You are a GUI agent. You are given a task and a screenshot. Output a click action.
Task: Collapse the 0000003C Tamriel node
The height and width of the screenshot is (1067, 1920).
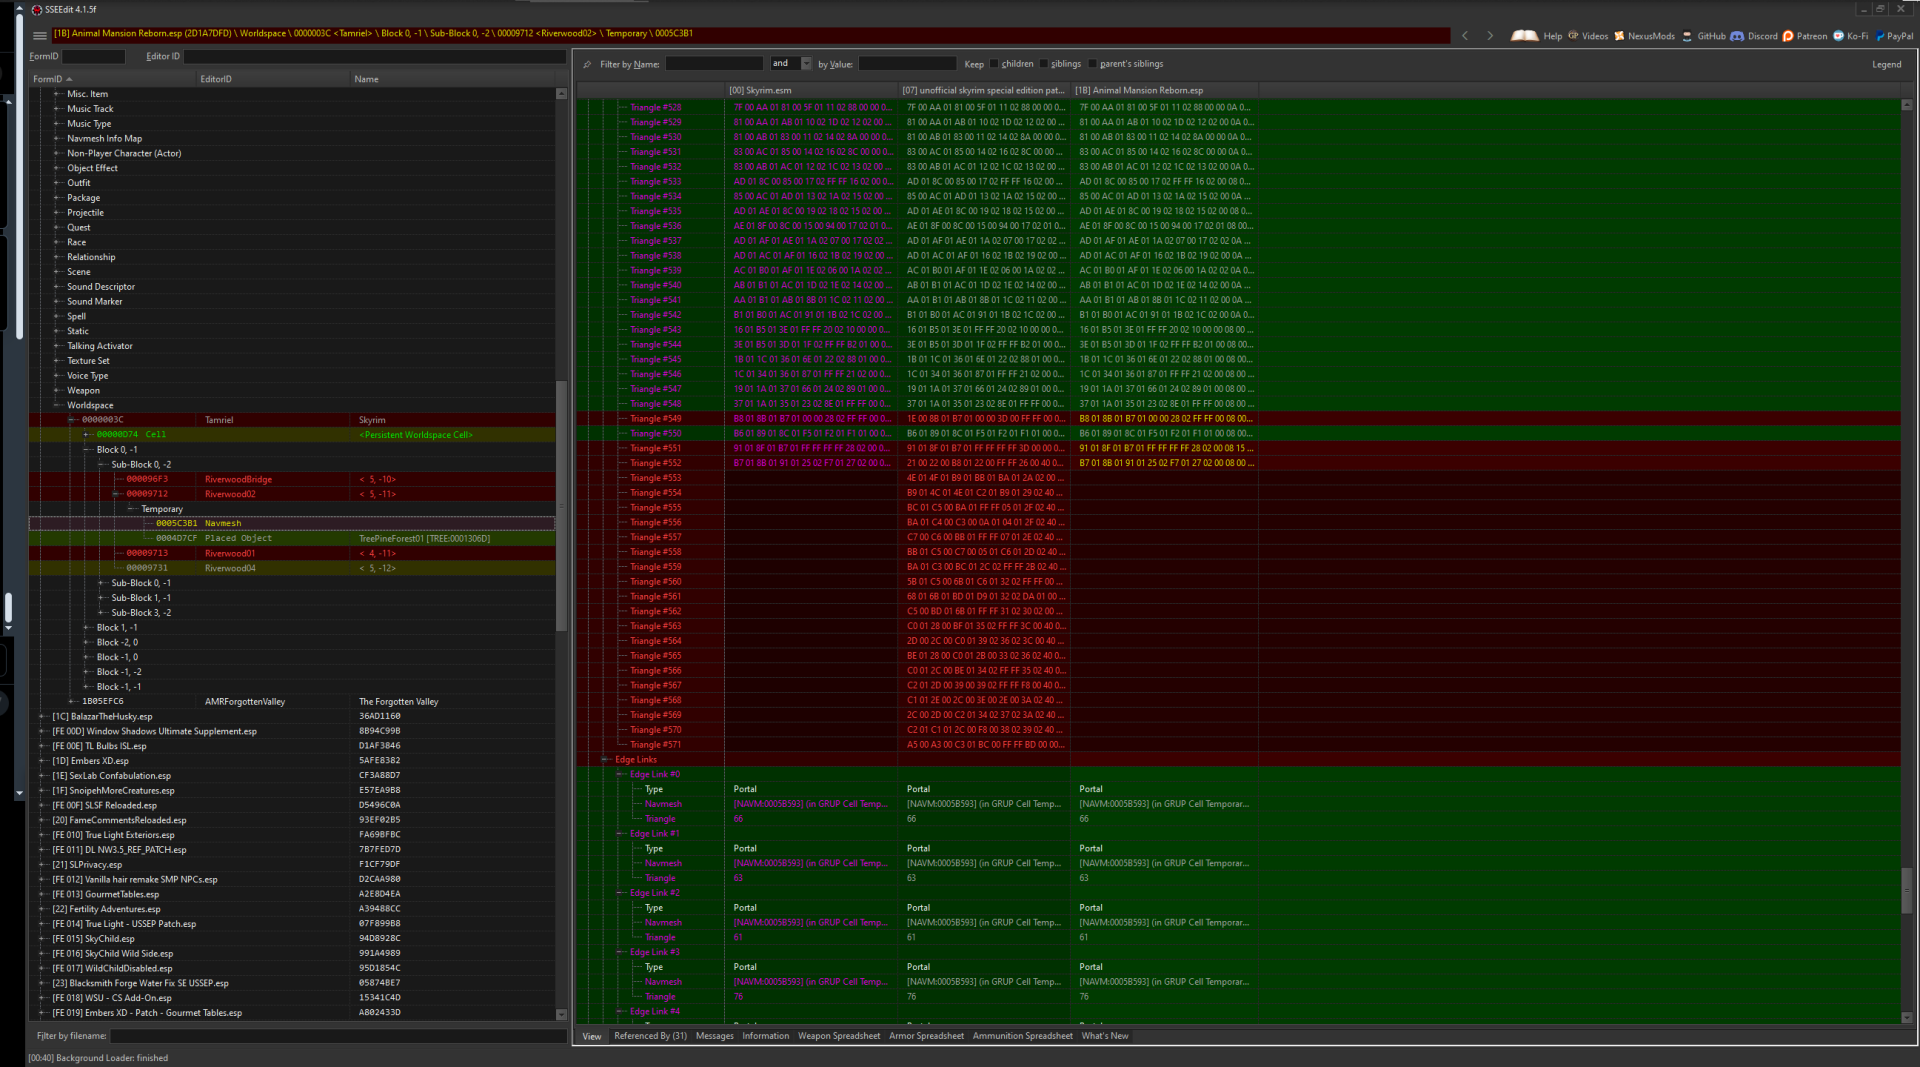[x=72, y=420]
